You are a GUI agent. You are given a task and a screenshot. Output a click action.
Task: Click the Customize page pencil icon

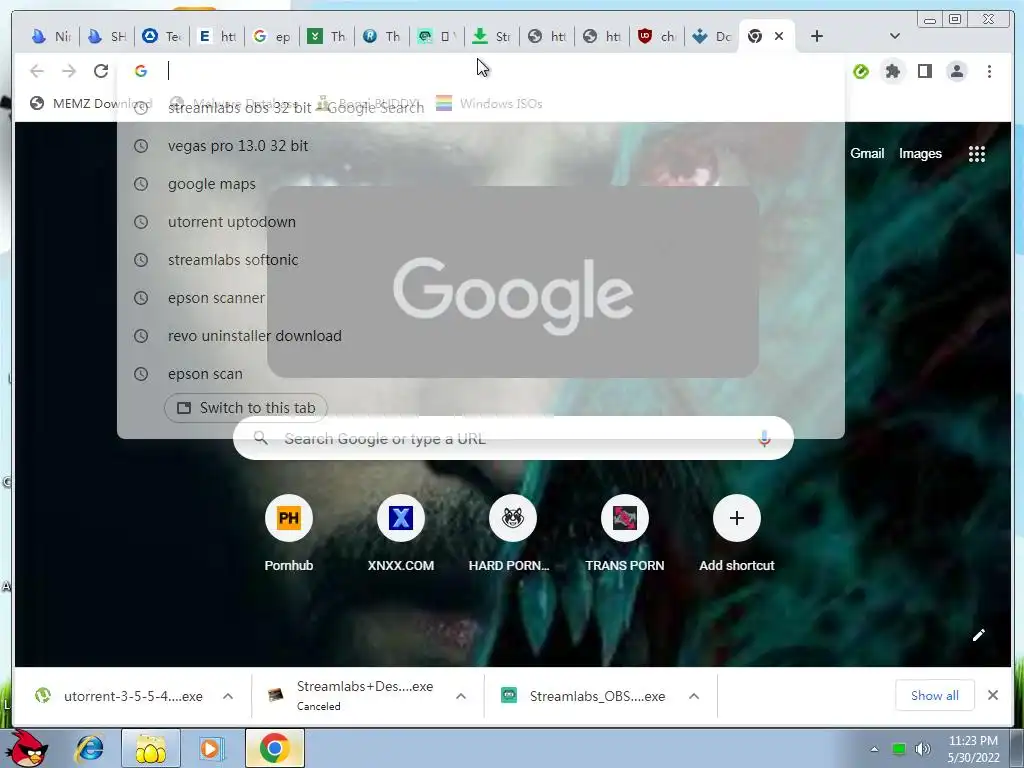point(978,635)
